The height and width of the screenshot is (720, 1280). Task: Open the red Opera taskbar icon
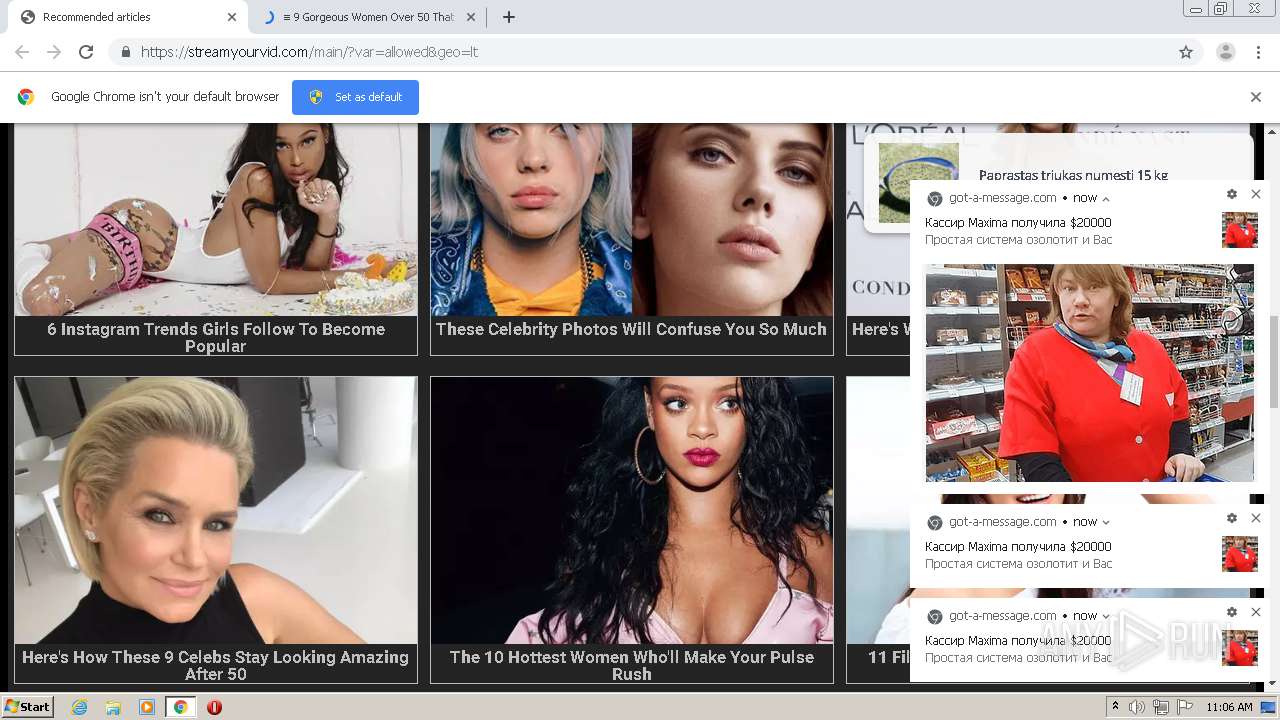pos(214,707)
